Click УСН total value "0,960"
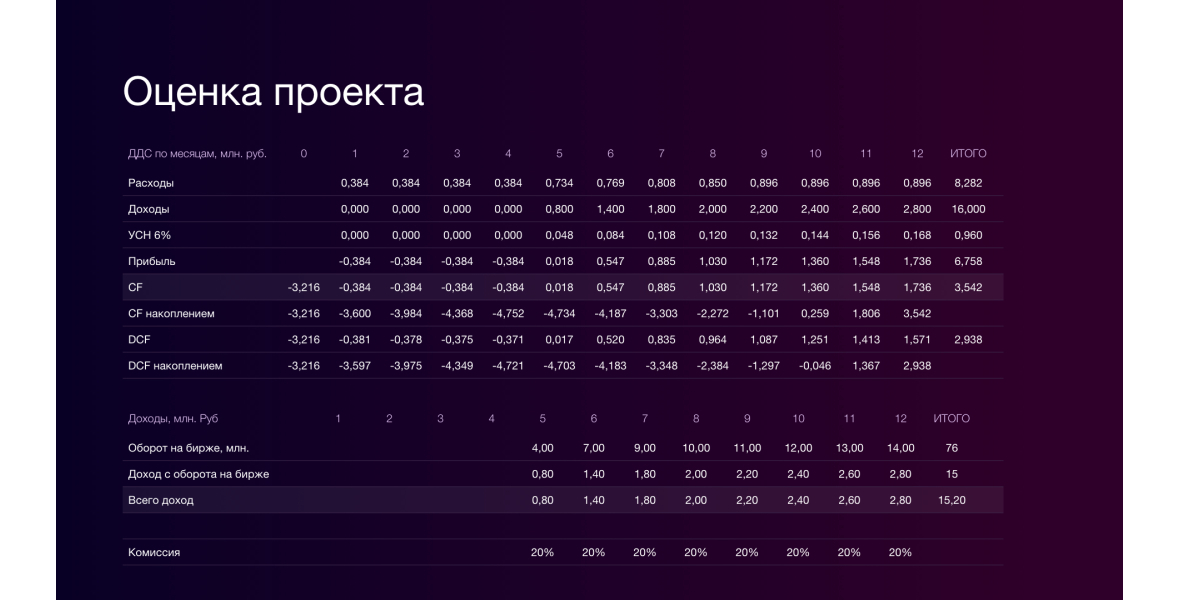Screen dimensions: 1179x600 tap(968, 235)
